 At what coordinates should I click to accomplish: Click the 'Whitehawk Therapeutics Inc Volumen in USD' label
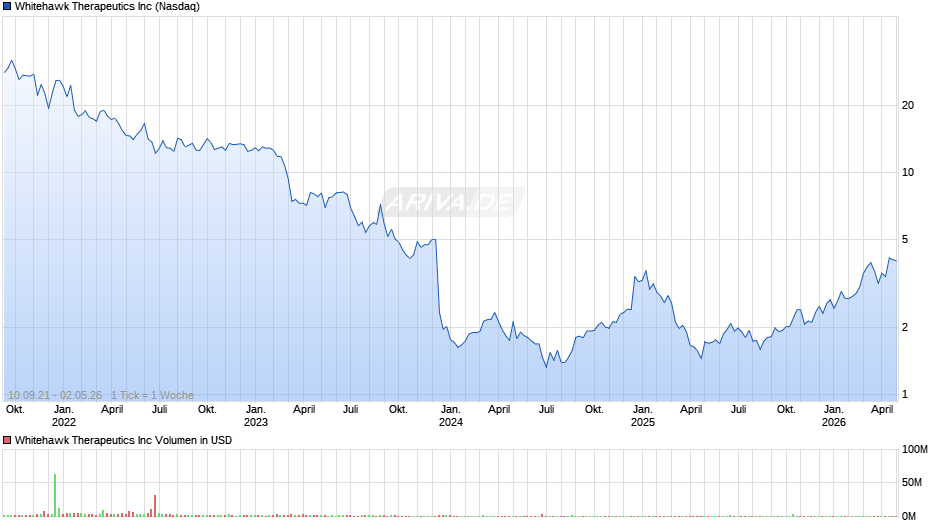click(x=123, y=440)
